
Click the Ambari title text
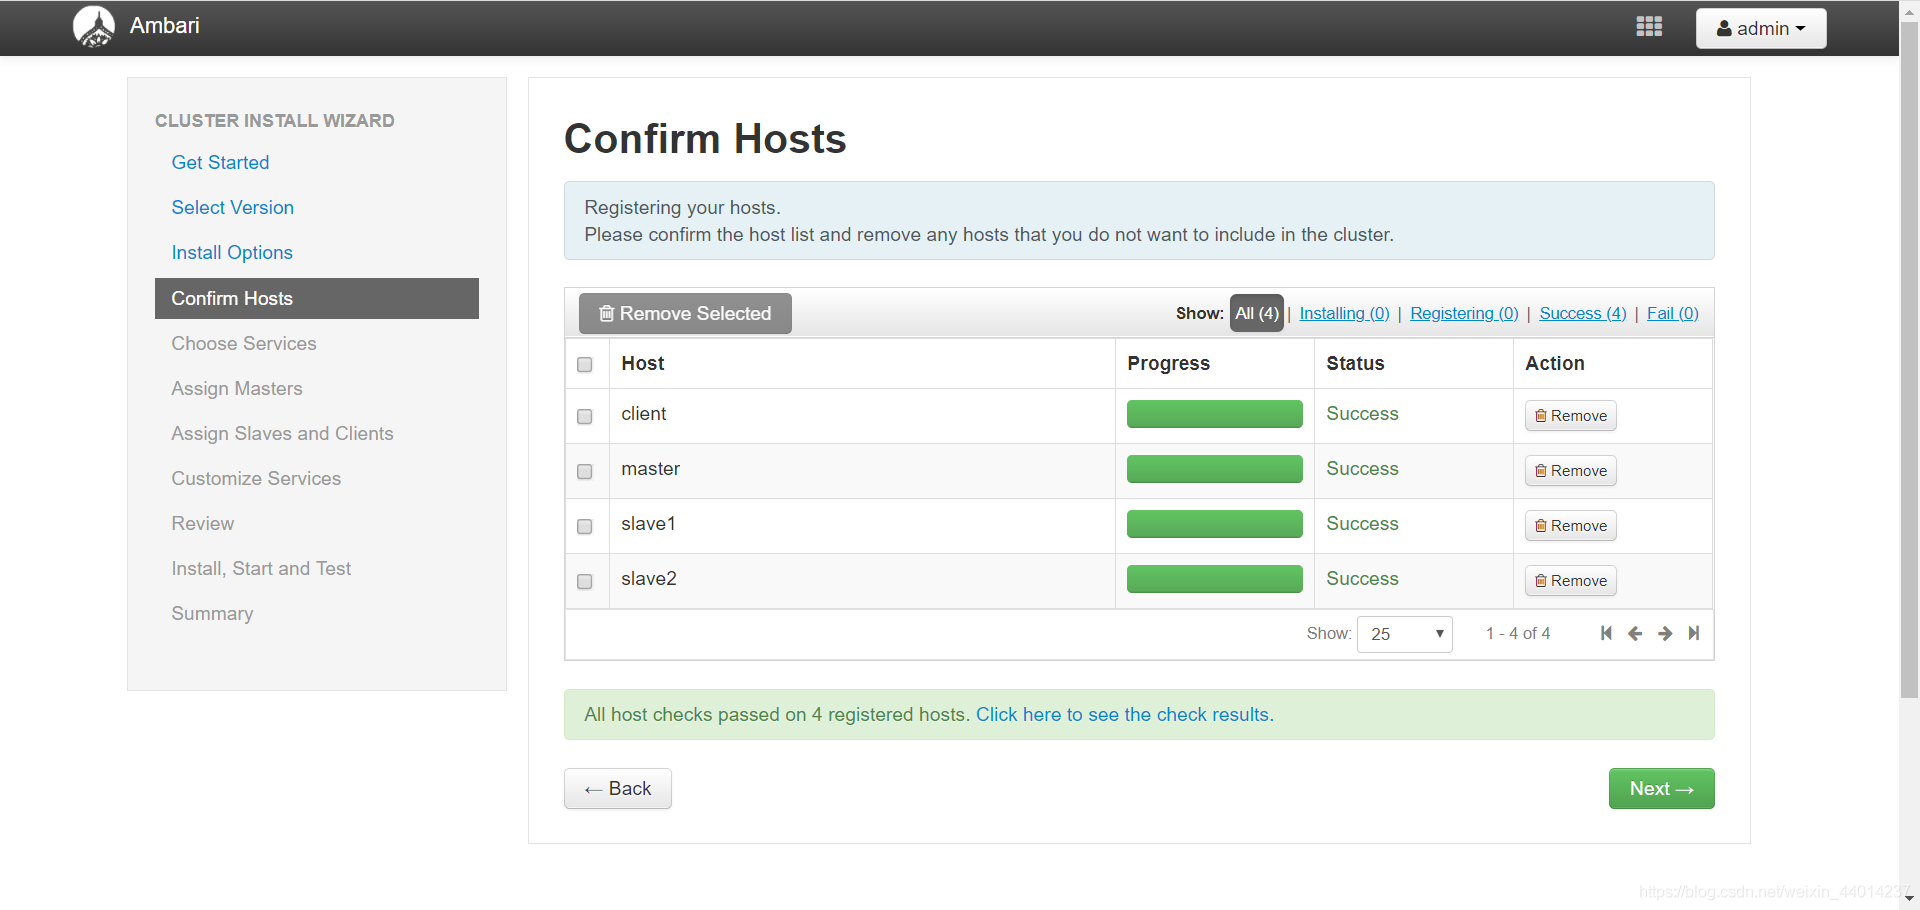pyautogui.click(x=165, y=26)
